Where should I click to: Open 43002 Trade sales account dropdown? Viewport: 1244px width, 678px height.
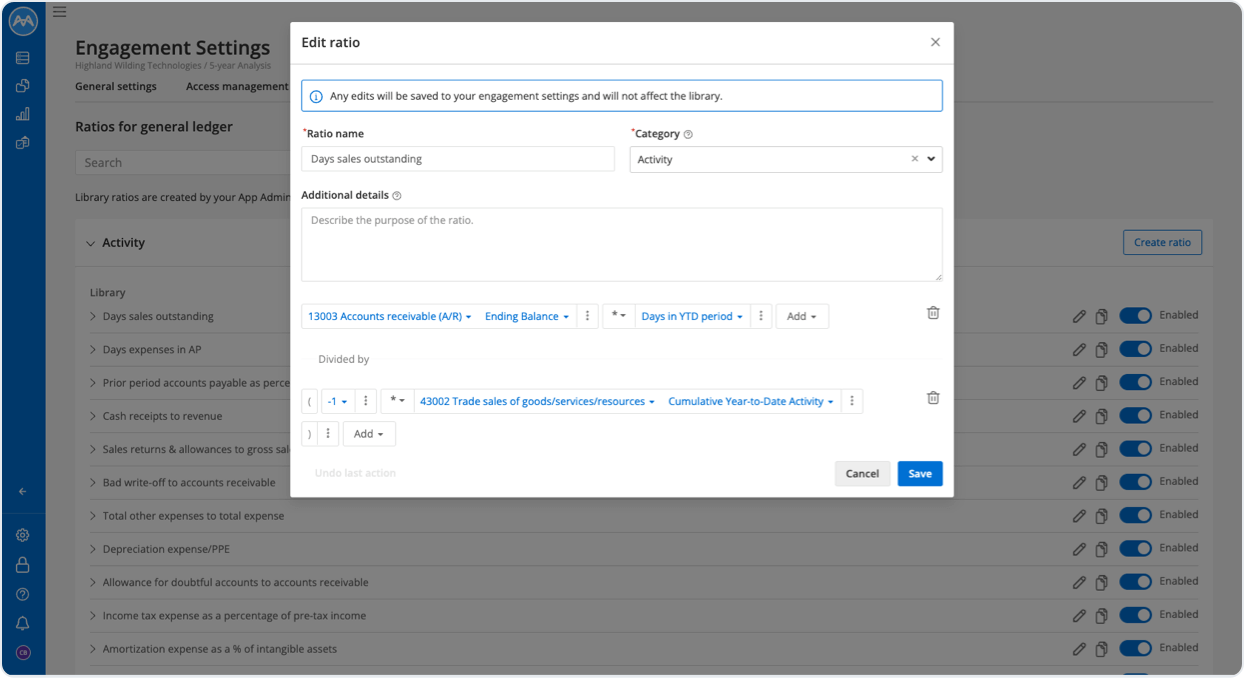(x=537, y=401)
